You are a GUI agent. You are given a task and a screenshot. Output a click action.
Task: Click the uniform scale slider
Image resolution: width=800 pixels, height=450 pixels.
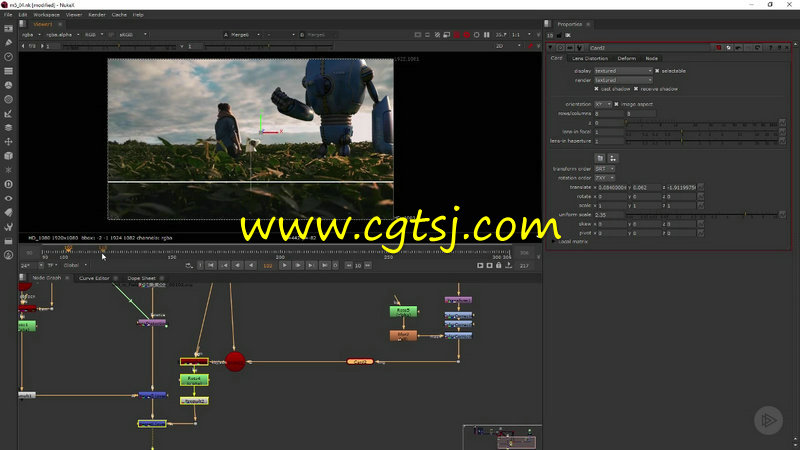702,215
